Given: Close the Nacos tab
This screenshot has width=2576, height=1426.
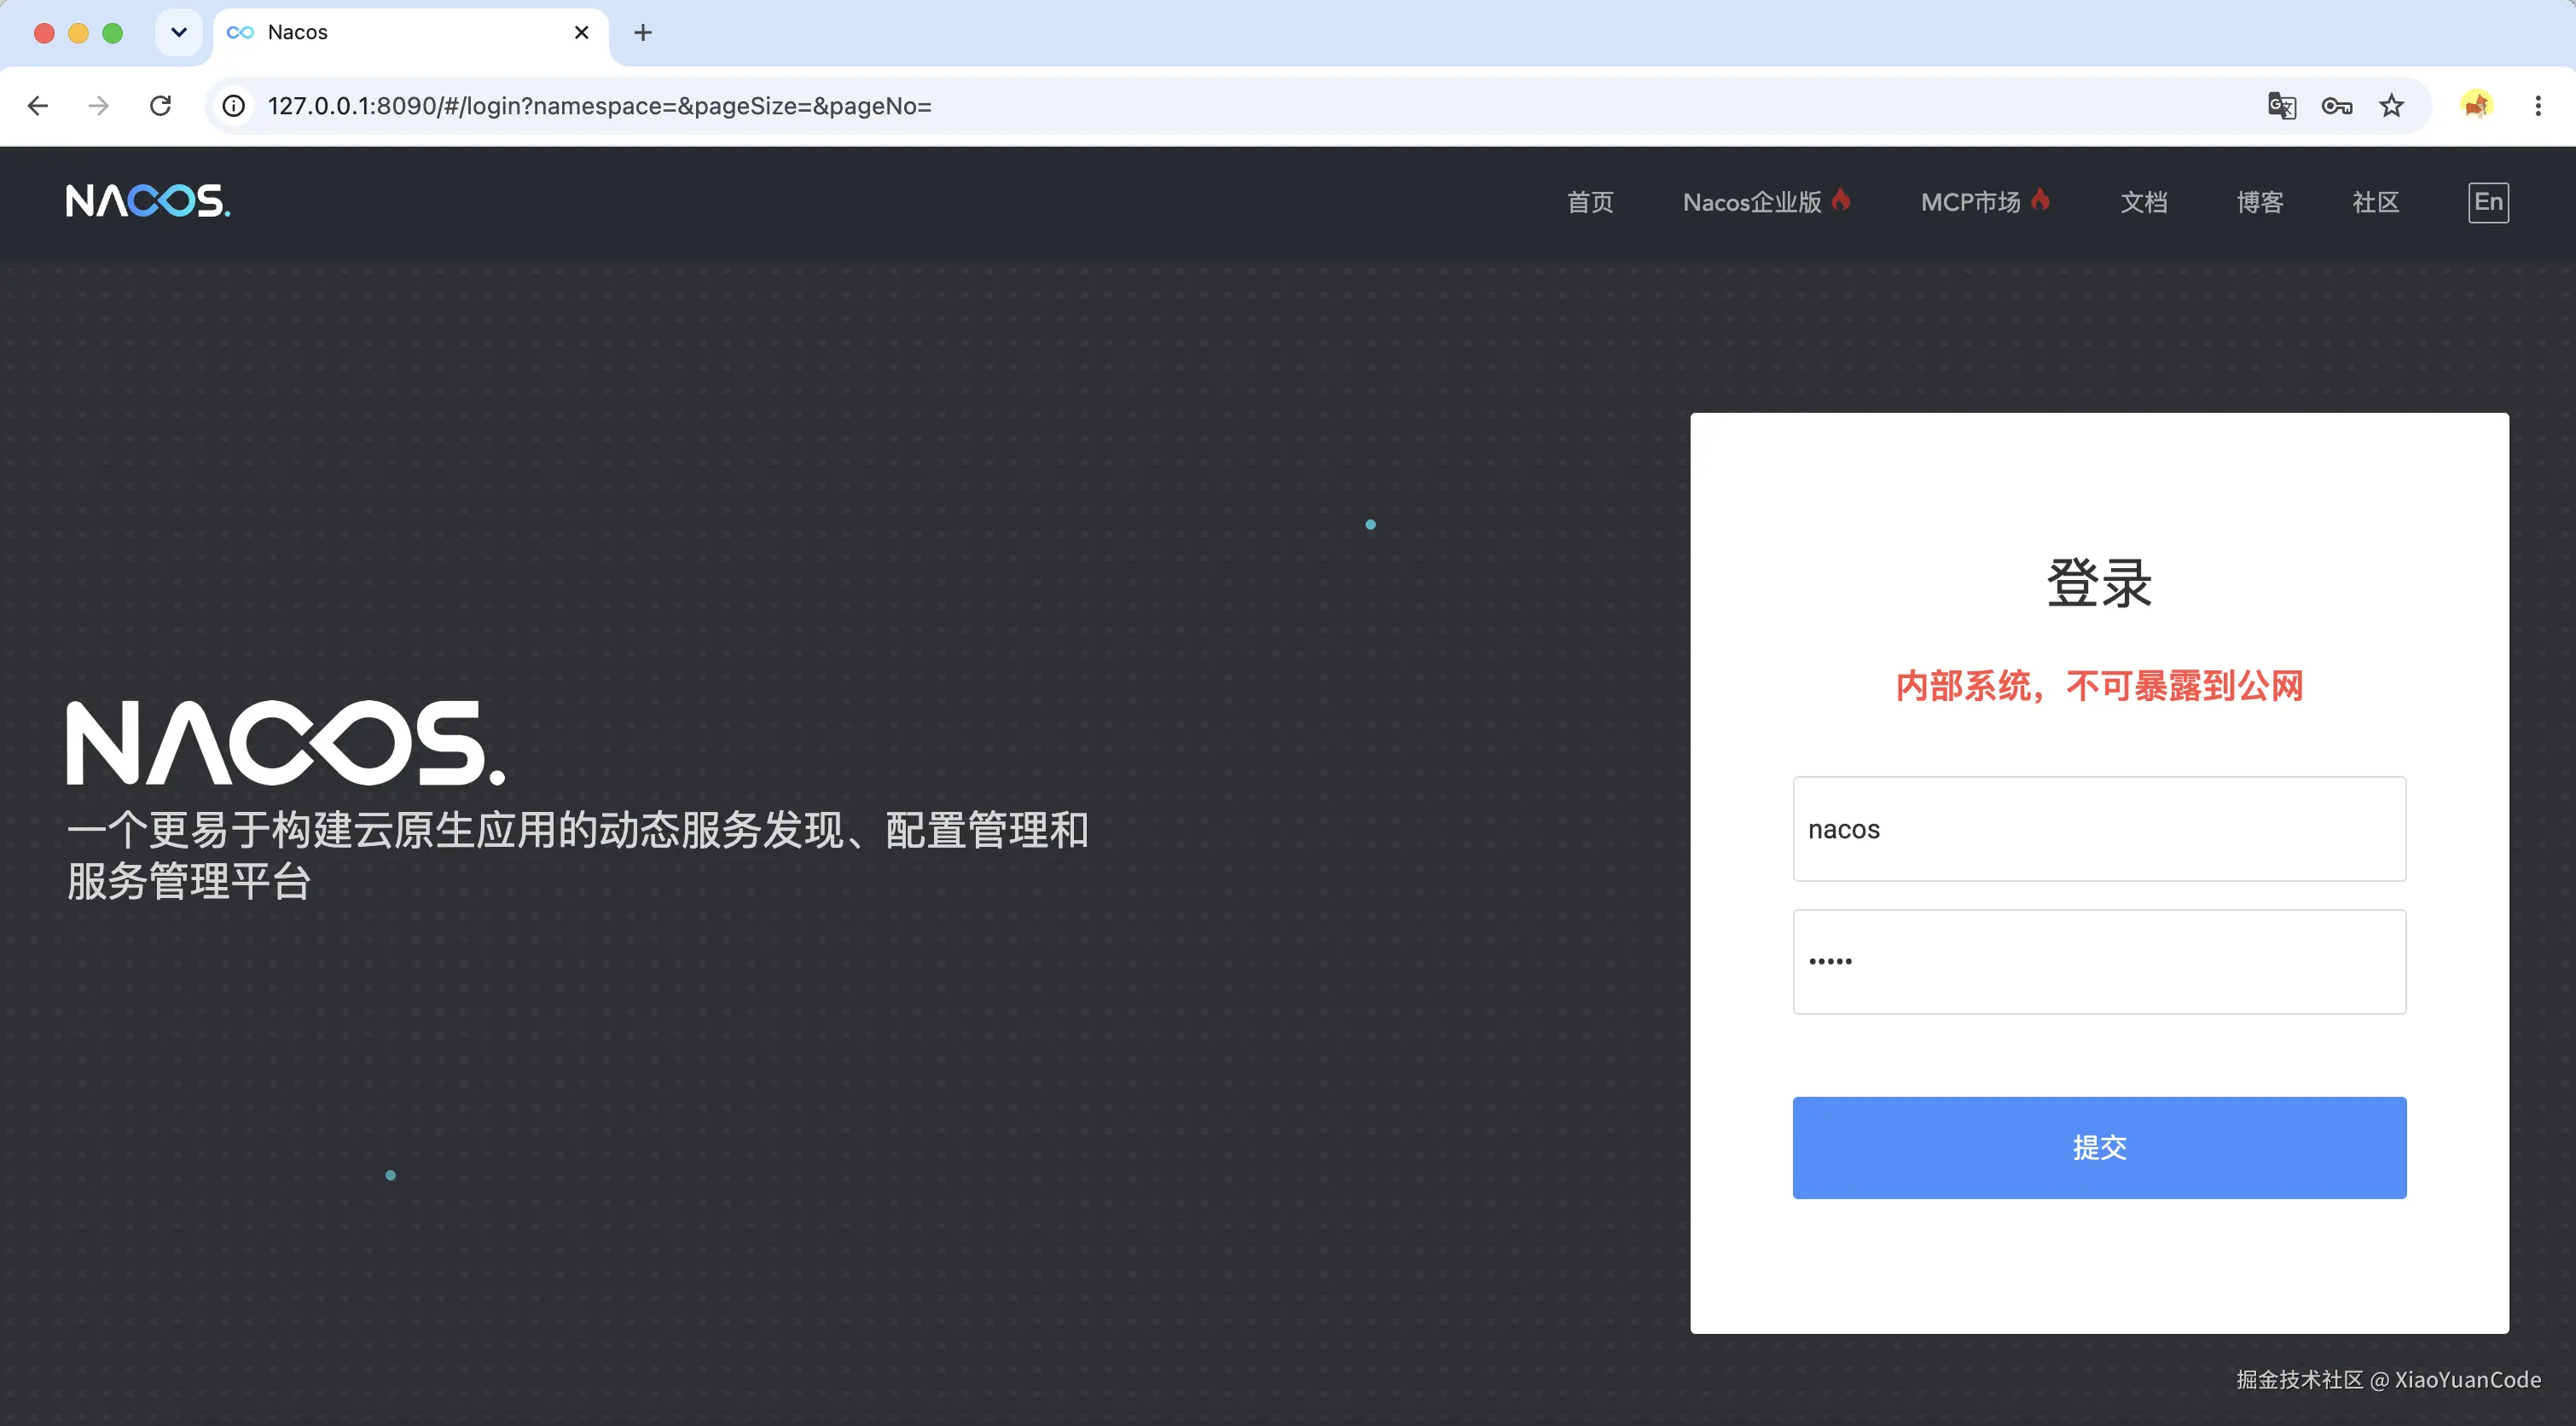Looking at the screenshot, I should [581, 33].
